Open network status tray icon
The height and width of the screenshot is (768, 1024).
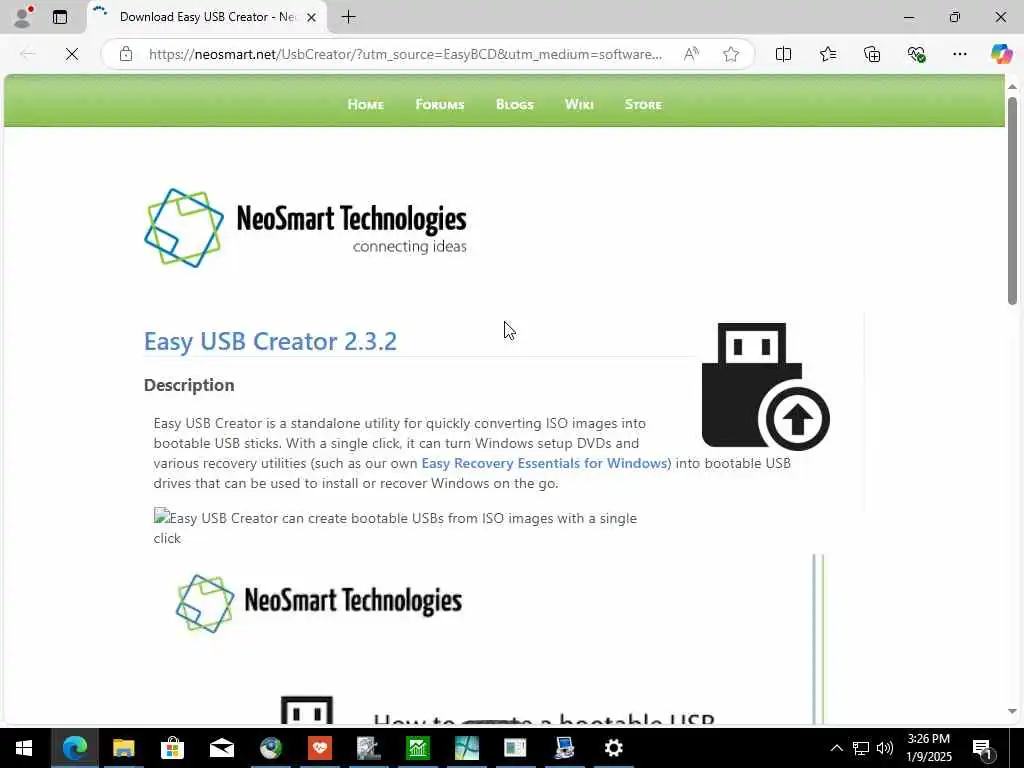coord(861,748)
